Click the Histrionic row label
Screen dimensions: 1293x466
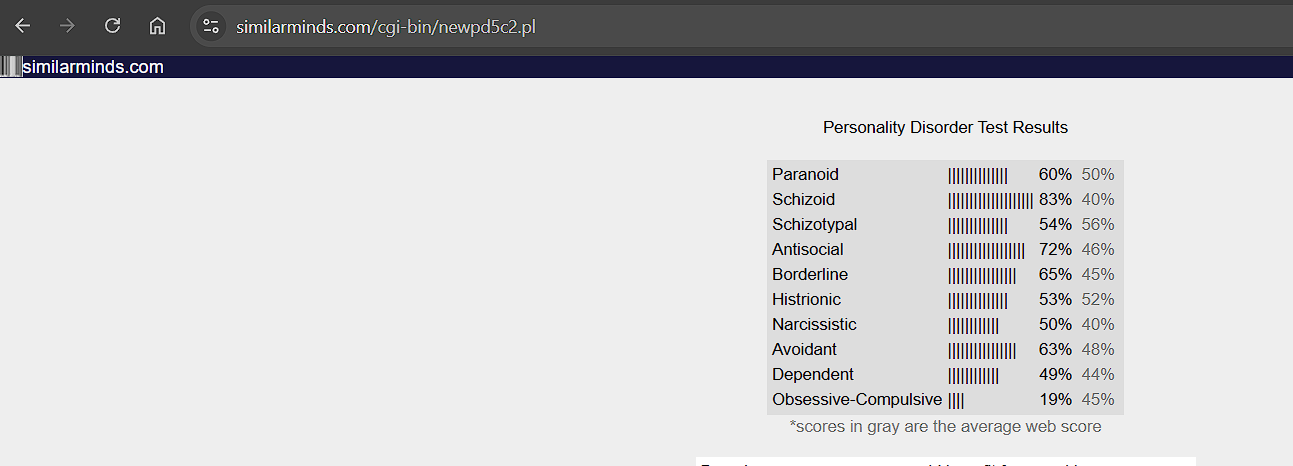click(x=806, y=299)
